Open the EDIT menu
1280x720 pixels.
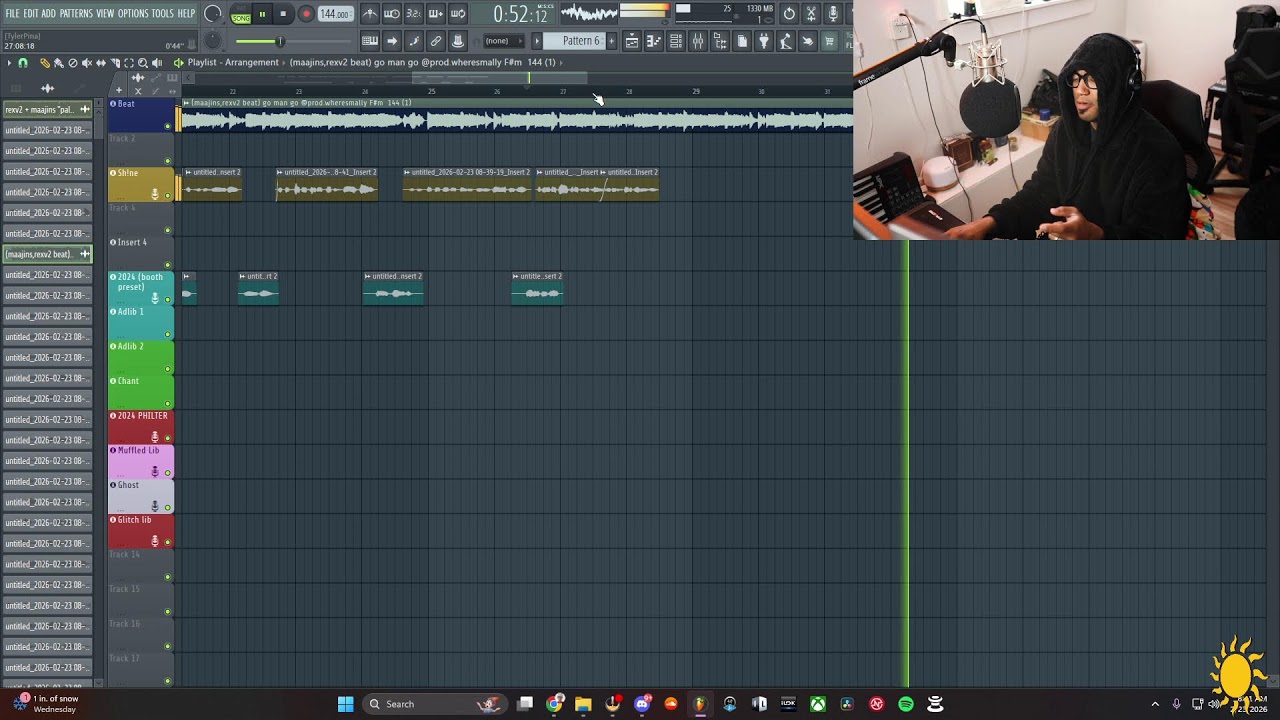[x=30, y=14]
